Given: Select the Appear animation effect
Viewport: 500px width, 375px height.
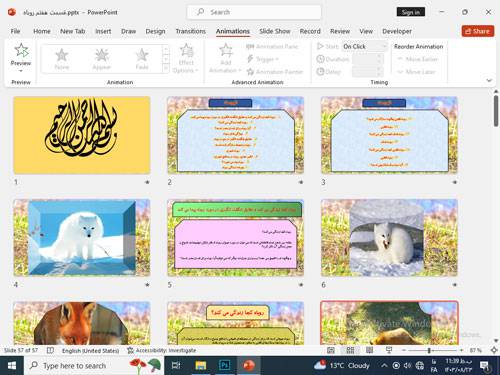Looking at the screenshot, I should [102, 59].
